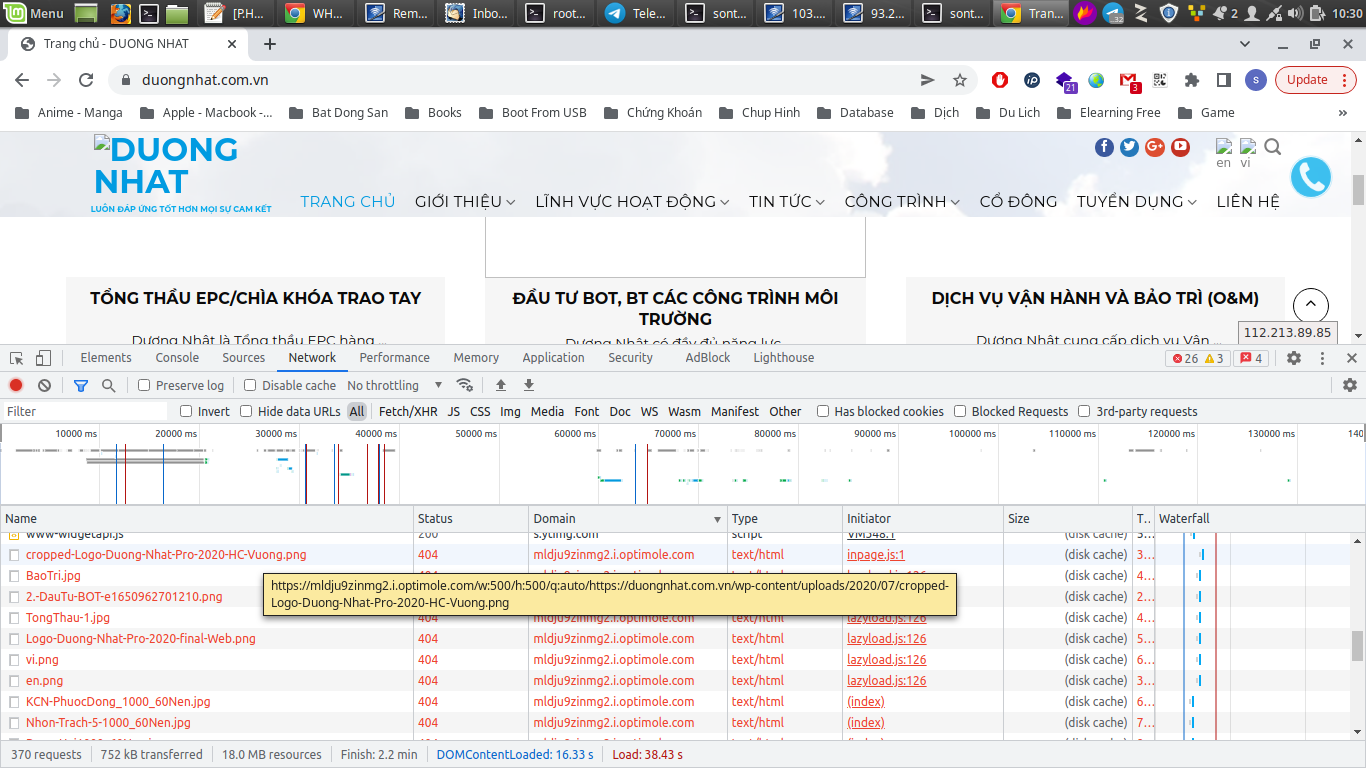
Task: Click the network Filter text field
Action: tap(85, 411)
